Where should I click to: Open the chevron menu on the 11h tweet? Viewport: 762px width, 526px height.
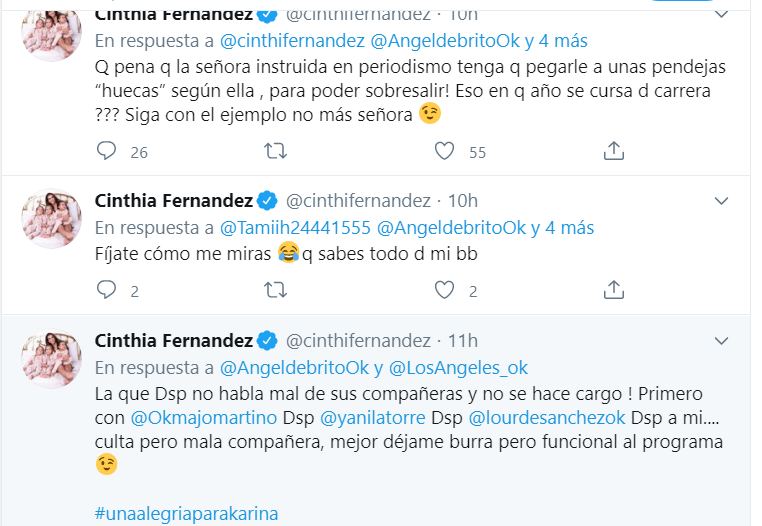click(x=721, y=340)
